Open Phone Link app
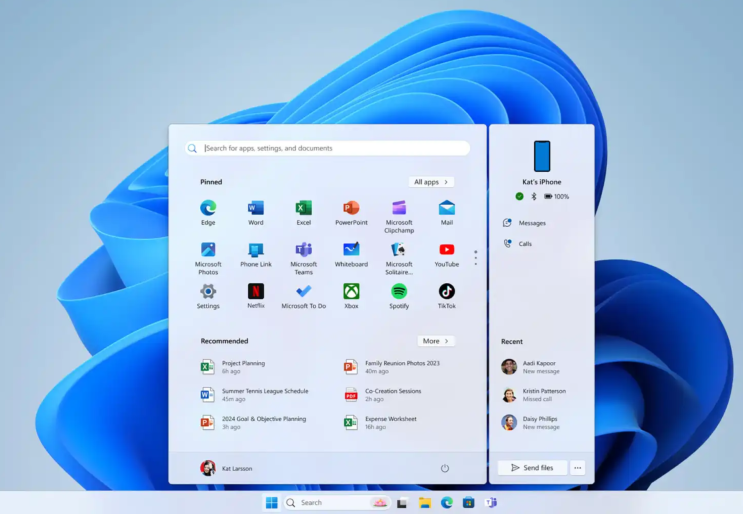The height and width of the screenshot is (514, 743). pyautogui.click(x=256, y=254)
